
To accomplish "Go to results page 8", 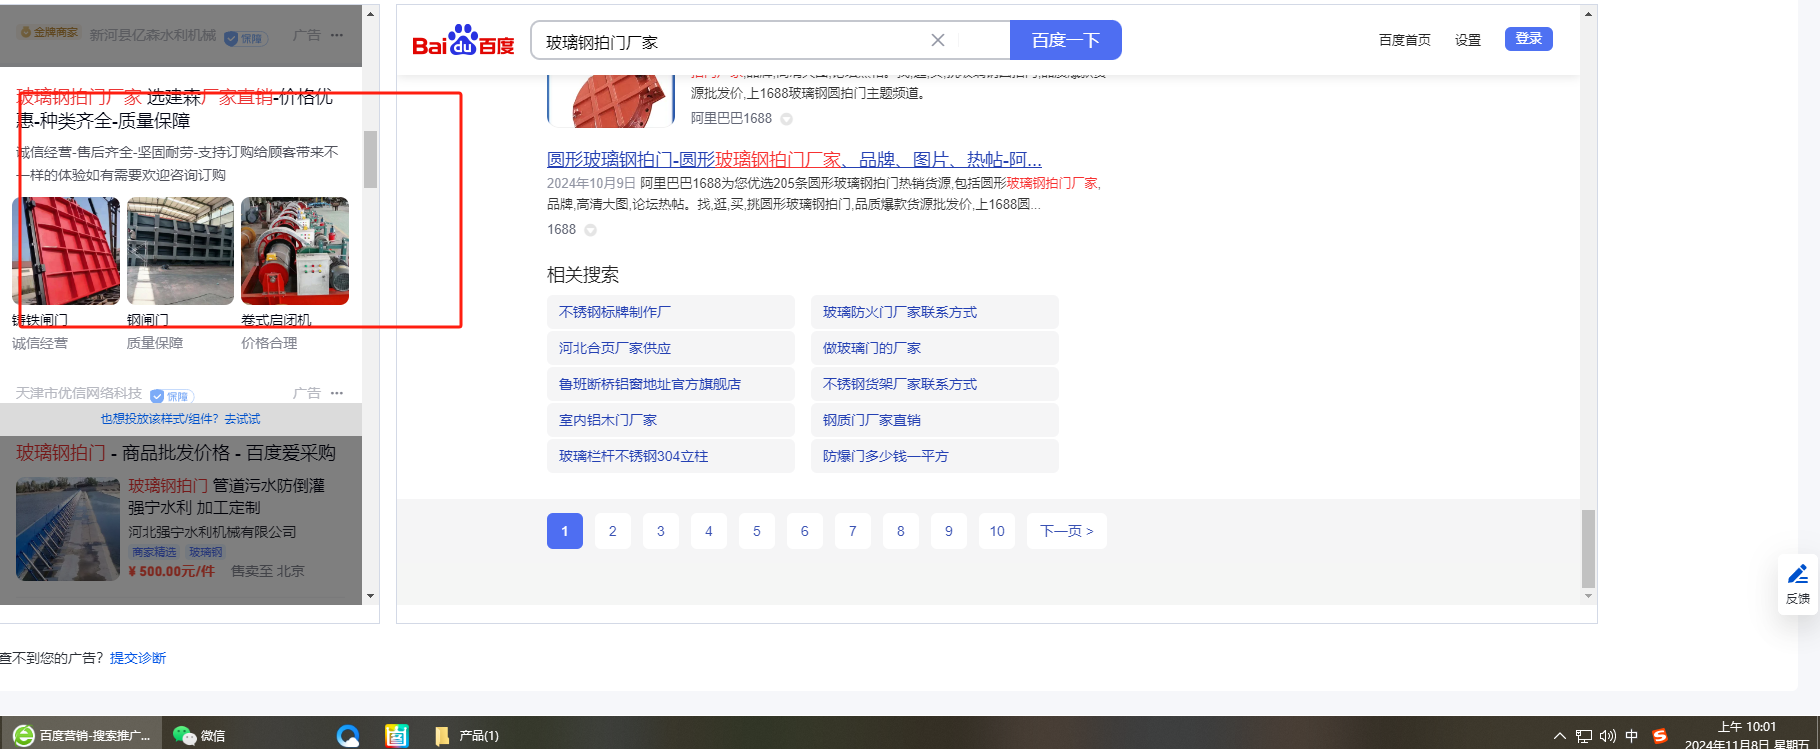I will tap(901, 531).
